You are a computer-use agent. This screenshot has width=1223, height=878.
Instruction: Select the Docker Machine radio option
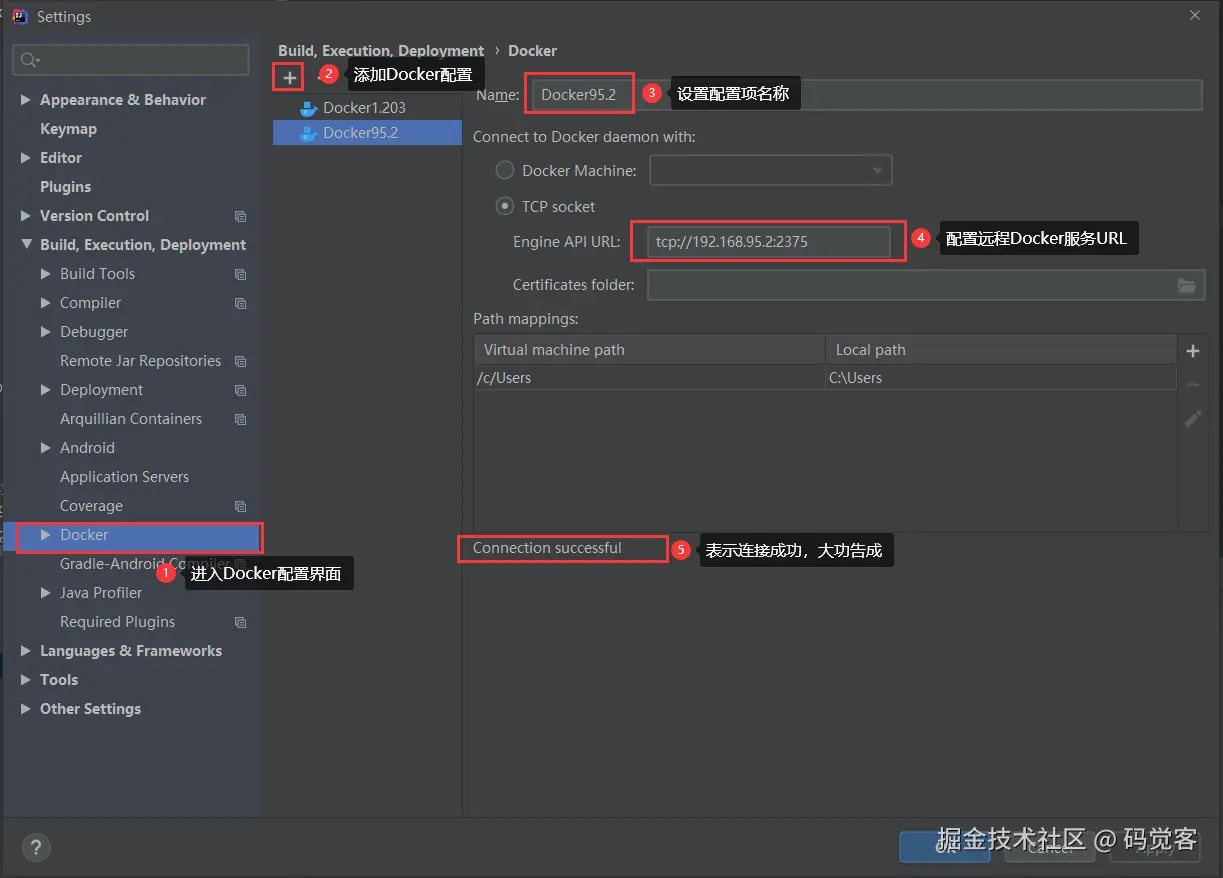[x=505, y=171]
